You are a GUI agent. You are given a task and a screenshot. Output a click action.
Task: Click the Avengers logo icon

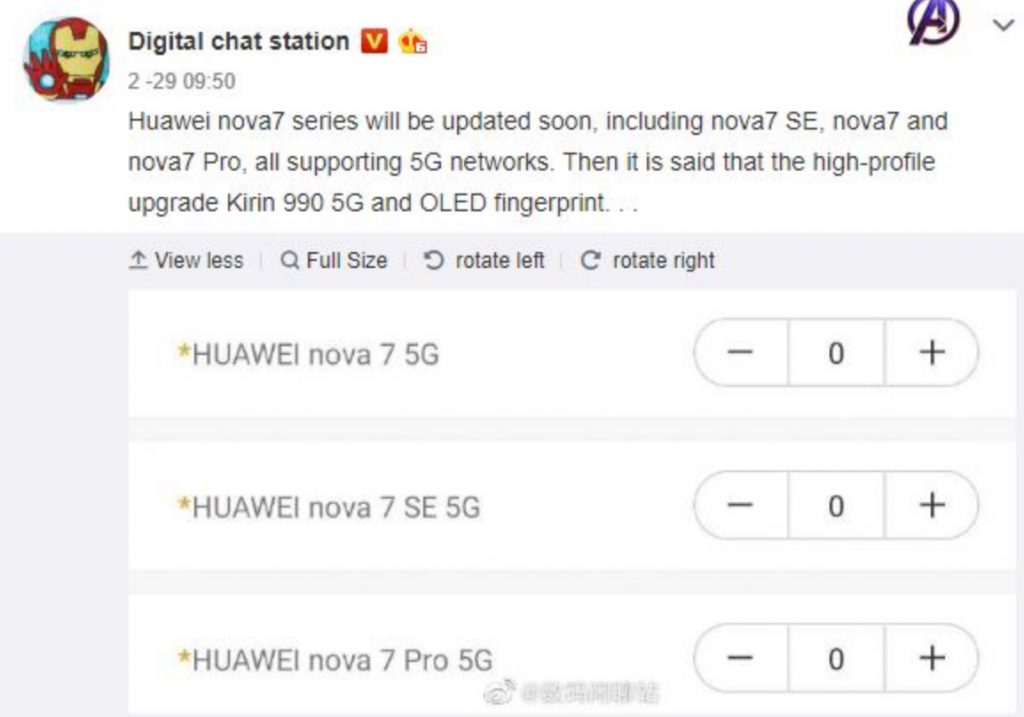933,22
